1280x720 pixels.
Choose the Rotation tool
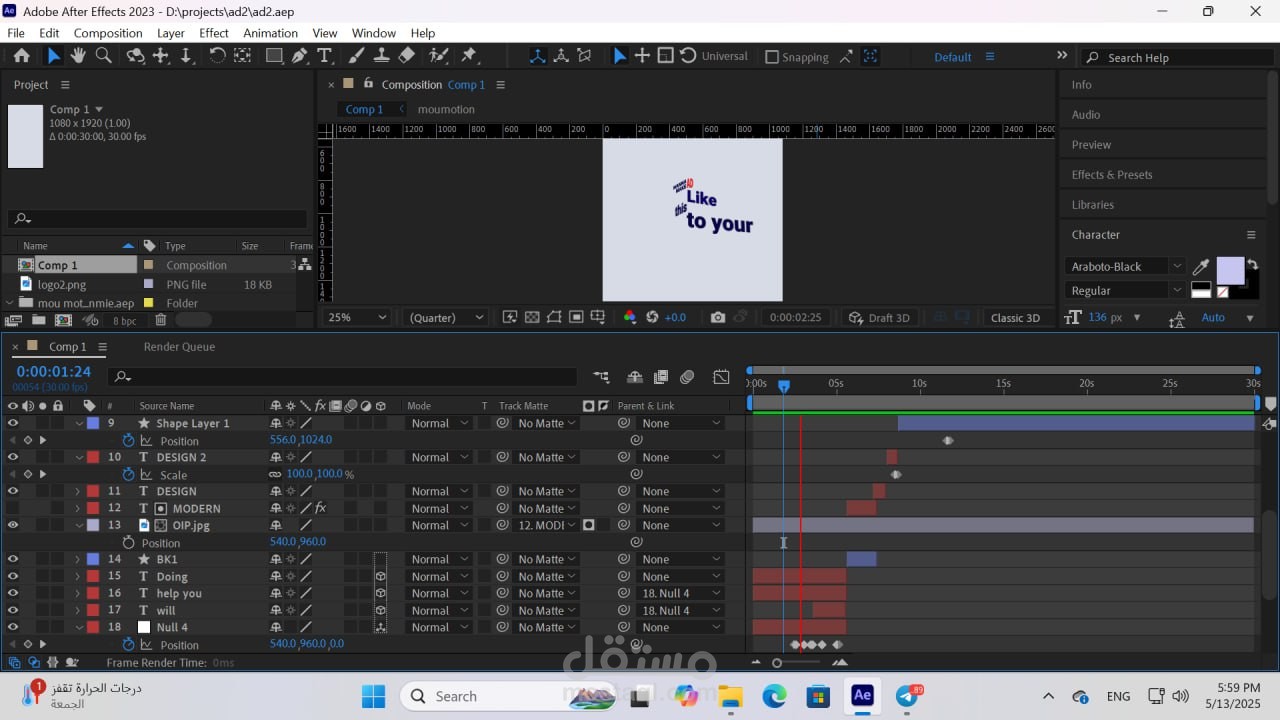(217, 56)
